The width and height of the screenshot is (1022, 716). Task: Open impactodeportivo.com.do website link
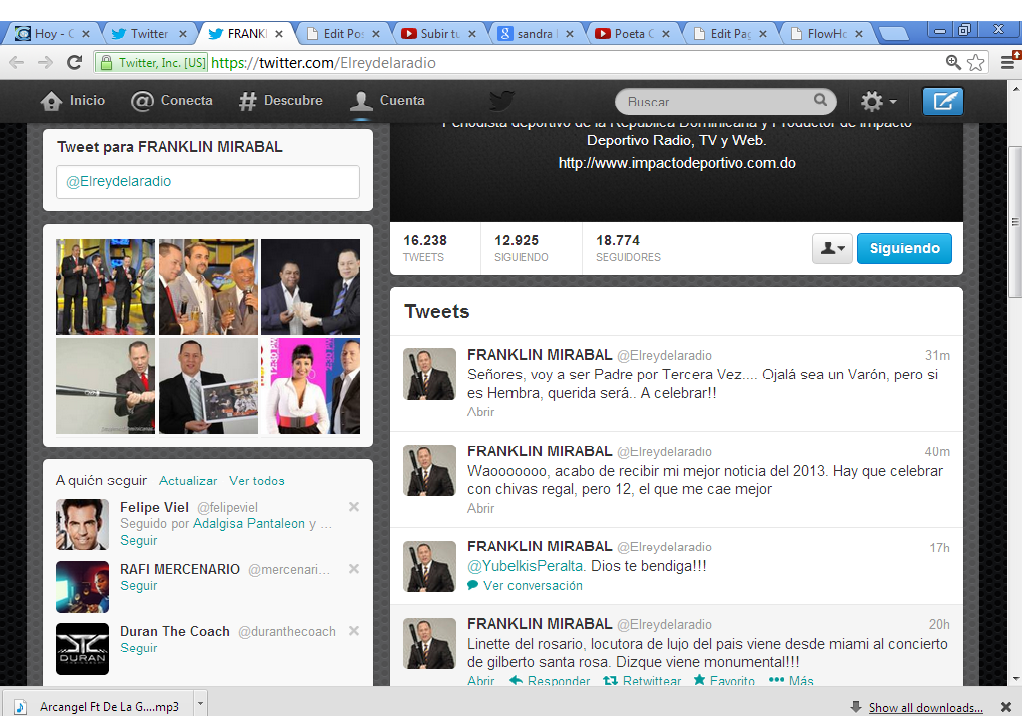(677, 163)
